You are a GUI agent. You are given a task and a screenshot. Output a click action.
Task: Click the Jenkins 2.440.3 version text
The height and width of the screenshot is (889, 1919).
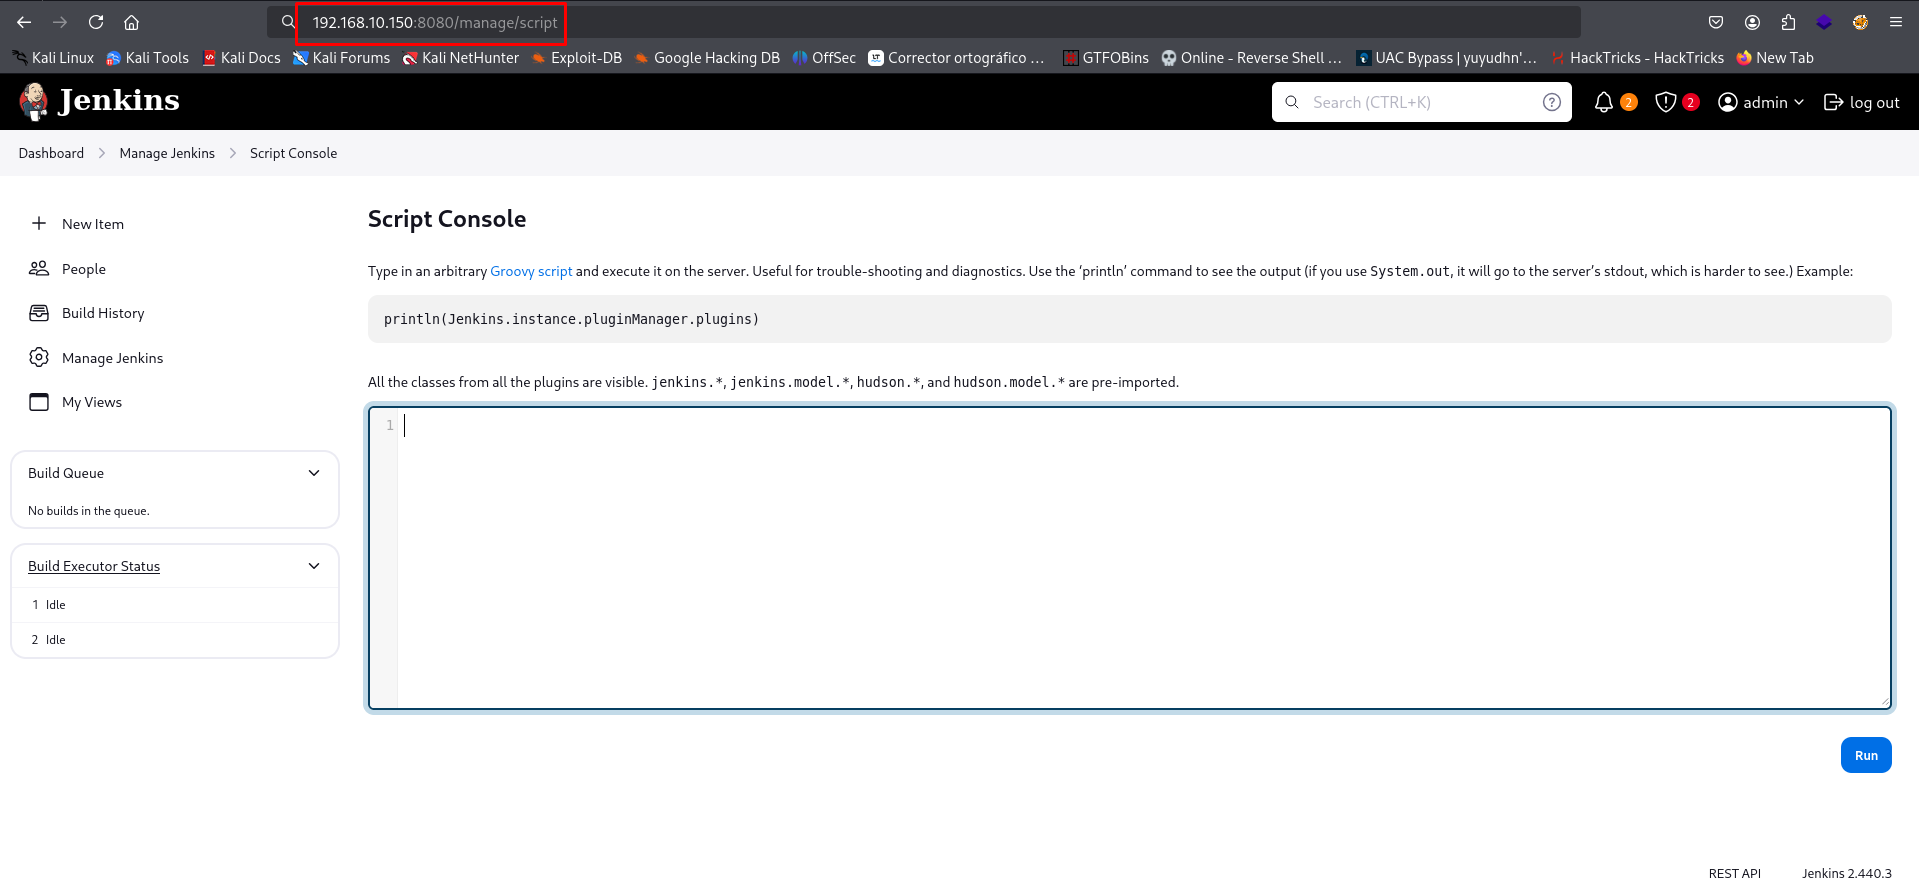(x=1847, y=873)
